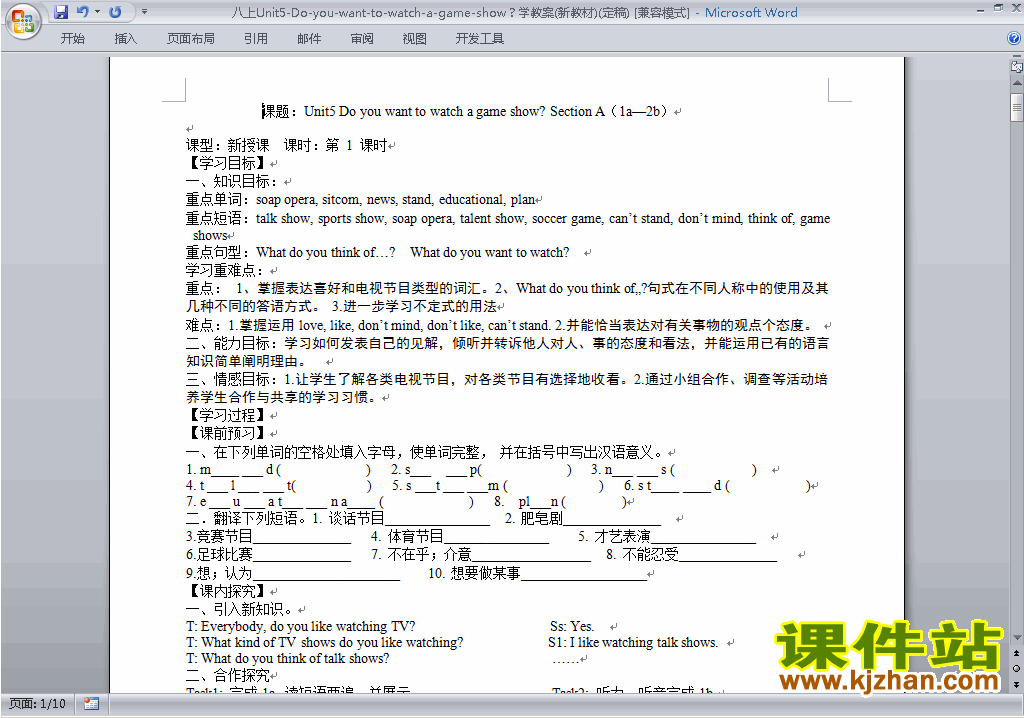Click the text '课型：新授课'

point(227,145)
